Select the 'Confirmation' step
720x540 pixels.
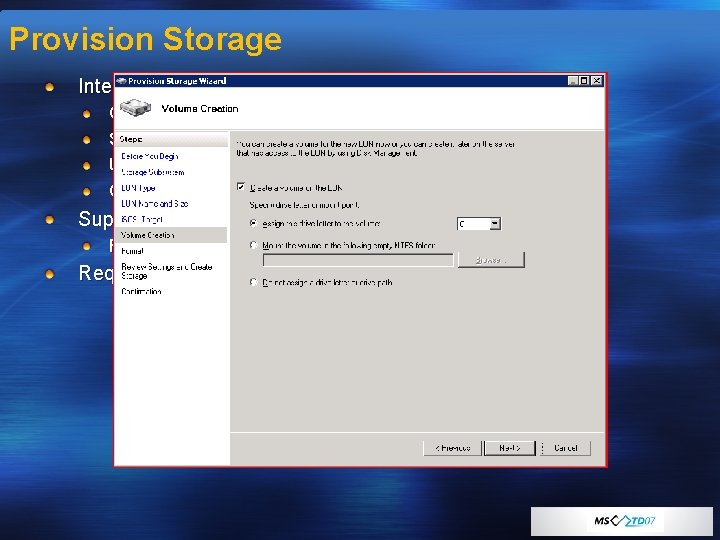click(141, 292)
